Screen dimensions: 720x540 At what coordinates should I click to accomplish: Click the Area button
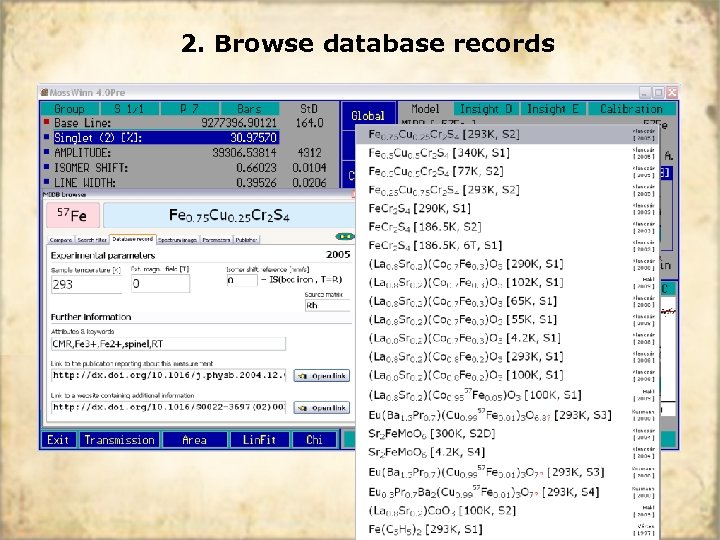(194, 440)
